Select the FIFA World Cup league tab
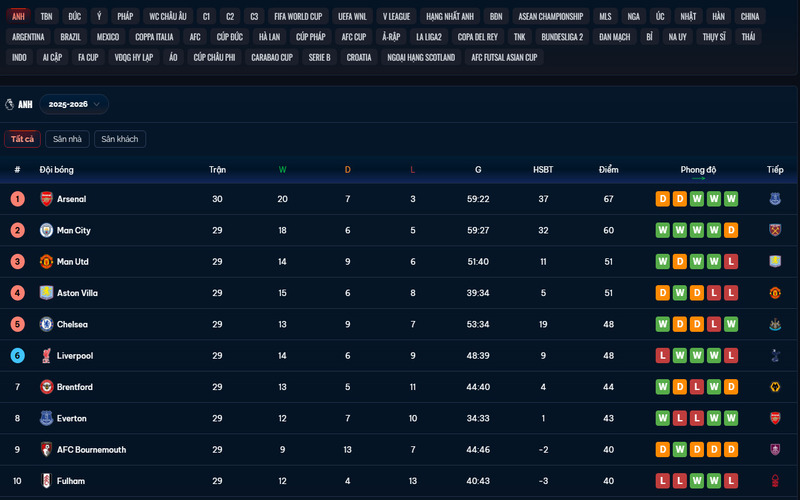 pyautogui.click(x=298, y=17)
